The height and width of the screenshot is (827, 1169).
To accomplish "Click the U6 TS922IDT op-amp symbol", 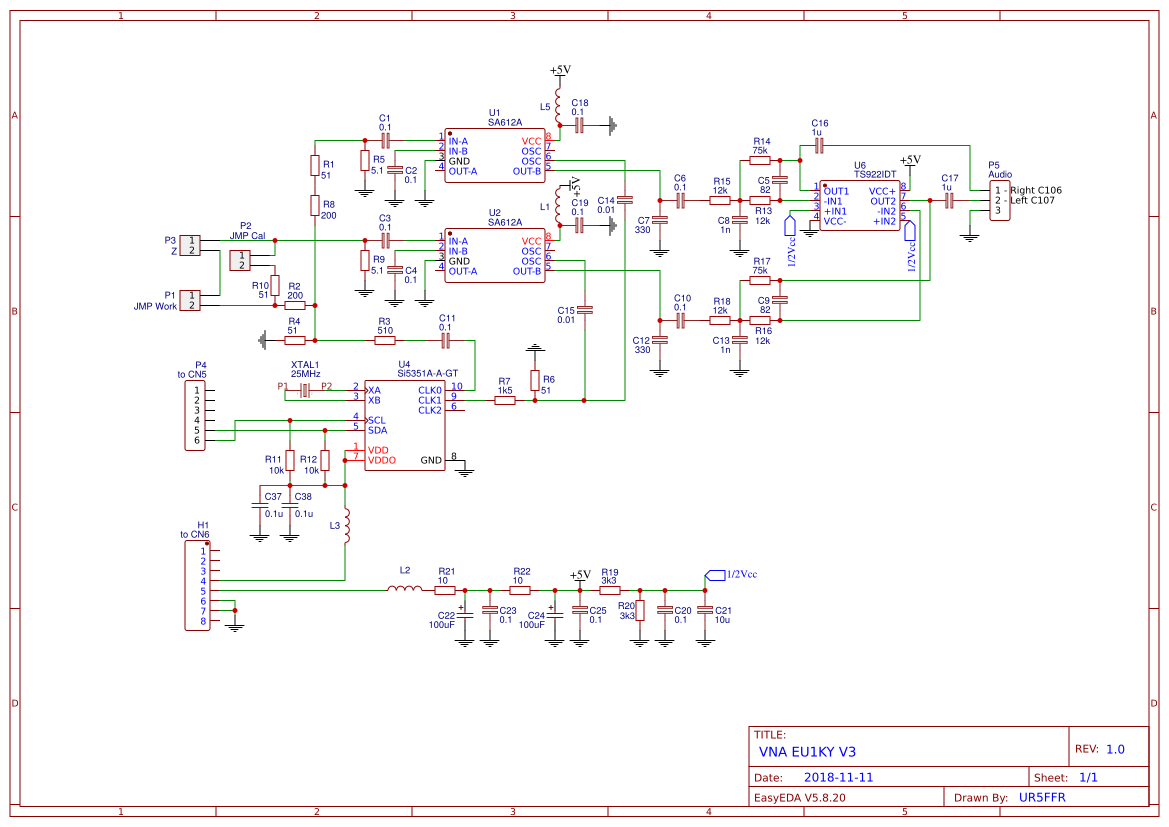I will pyautogui.click(x=859, y=205).
